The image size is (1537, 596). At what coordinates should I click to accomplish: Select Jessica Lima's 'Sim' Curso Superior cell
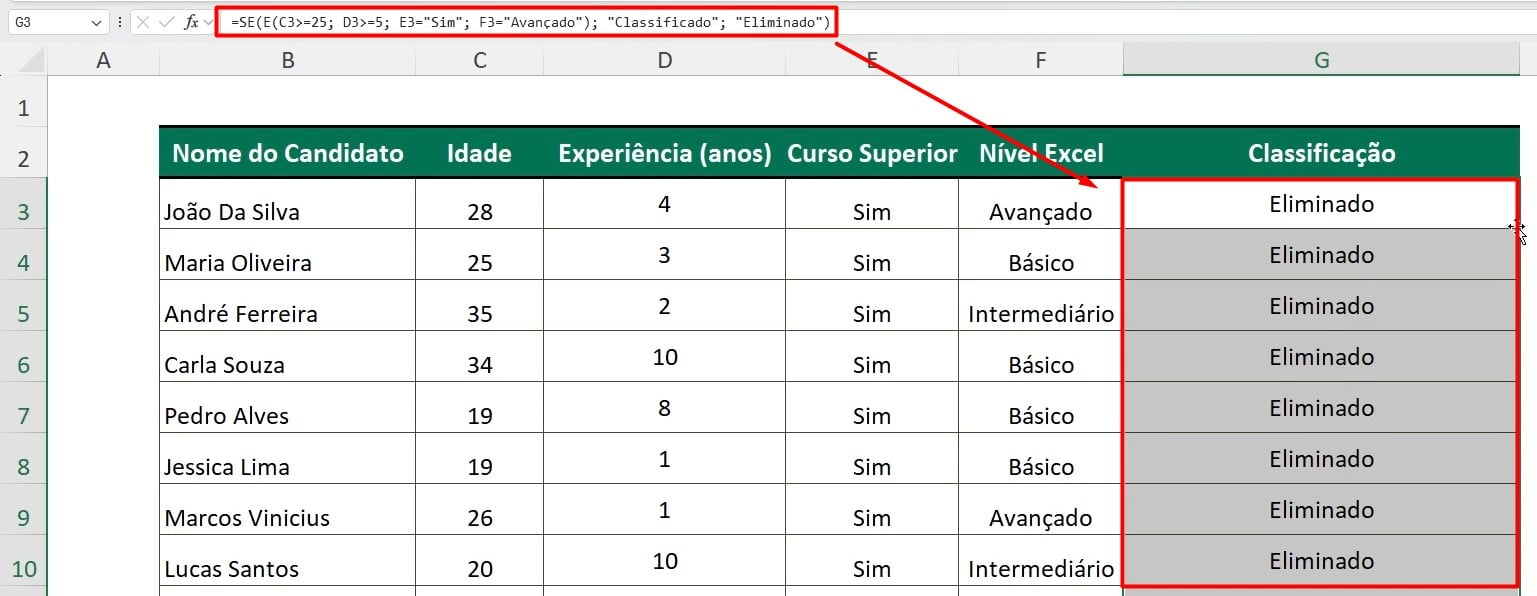[872, 459]
